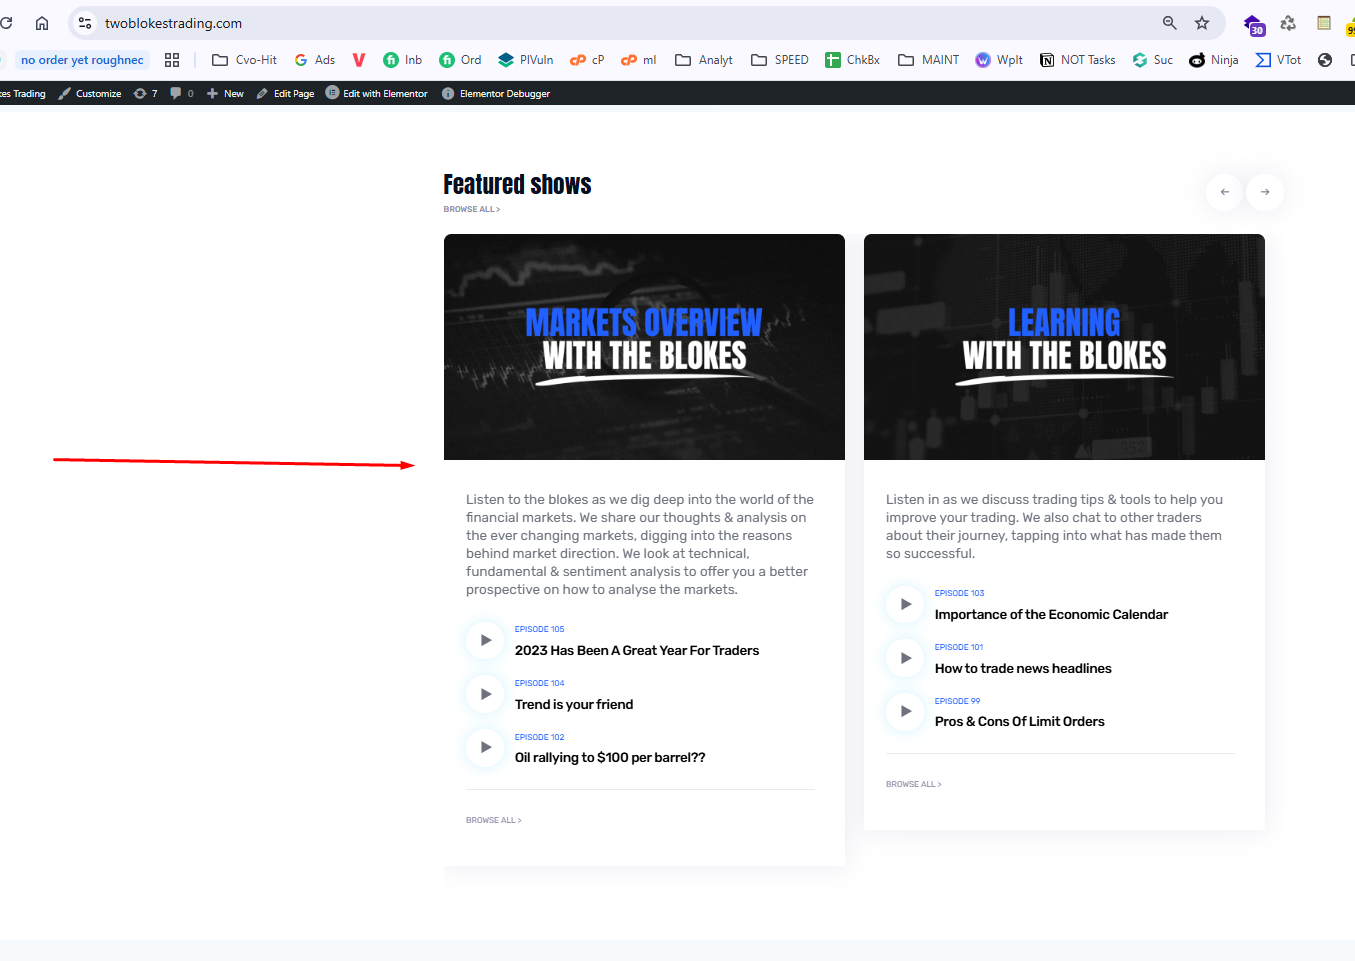Image resolution: width=1355 pixels, height=961 pixels.
Task: Open the Inb Fiverr bookmark
Action: 402,60
